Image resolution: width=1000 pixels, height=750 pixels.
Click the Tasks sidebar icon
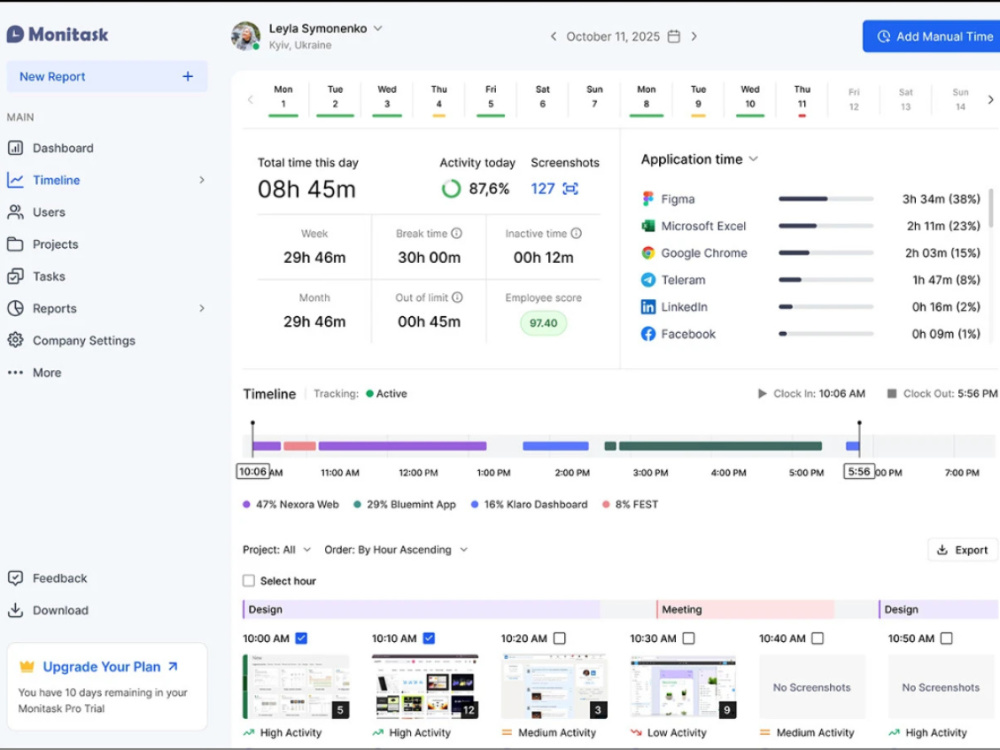click(x=15, y=276)
